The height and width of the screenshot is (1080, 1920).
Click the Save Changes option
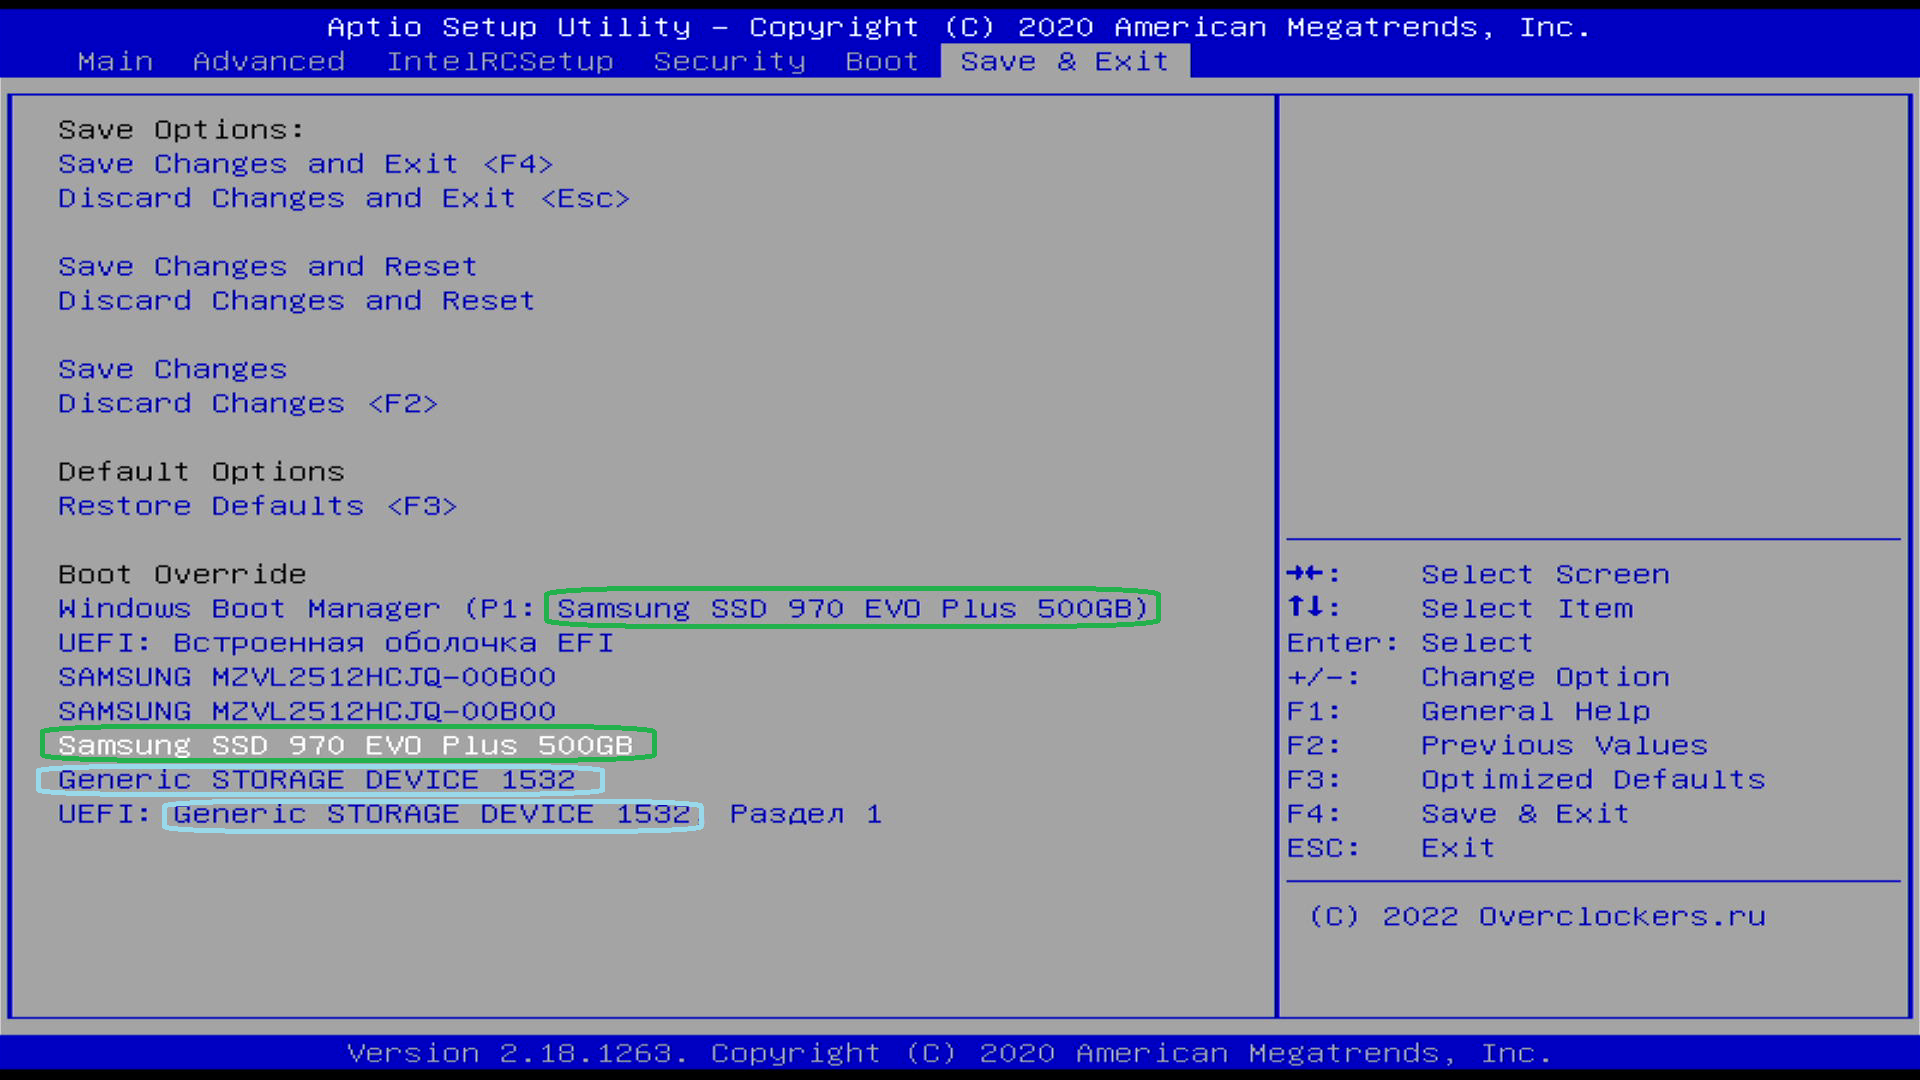[x=172, y=370]
